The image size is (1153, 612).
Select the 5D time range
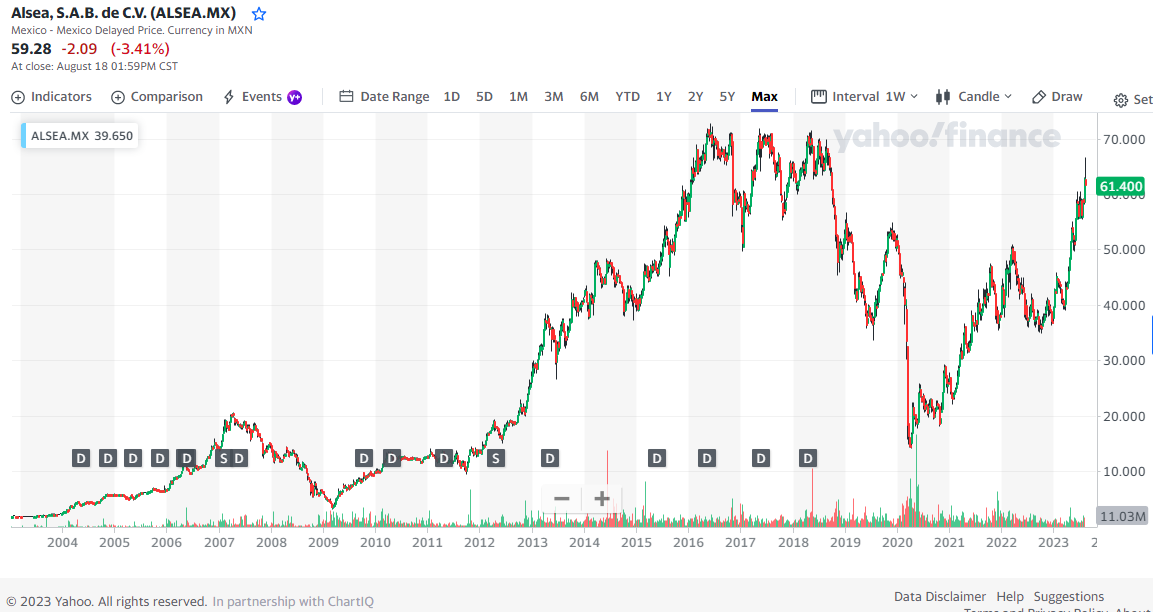[484, 96]
